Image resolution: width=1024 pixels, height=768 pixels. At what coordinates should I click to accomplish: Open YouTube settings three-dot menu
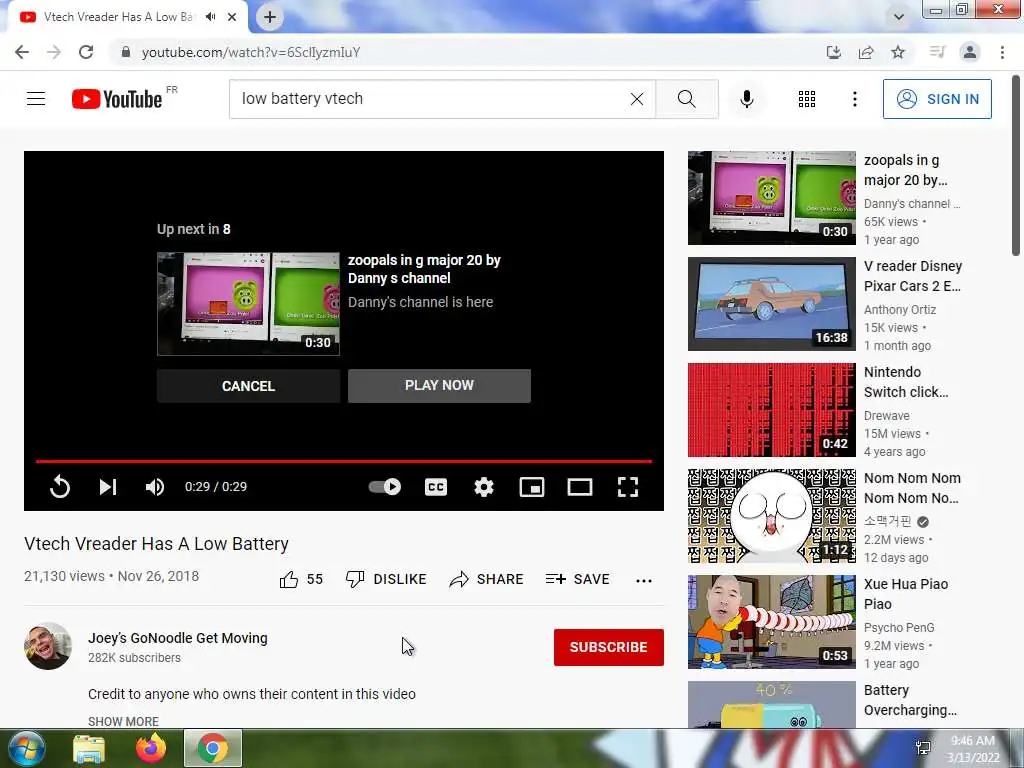(x=854, y=99)
